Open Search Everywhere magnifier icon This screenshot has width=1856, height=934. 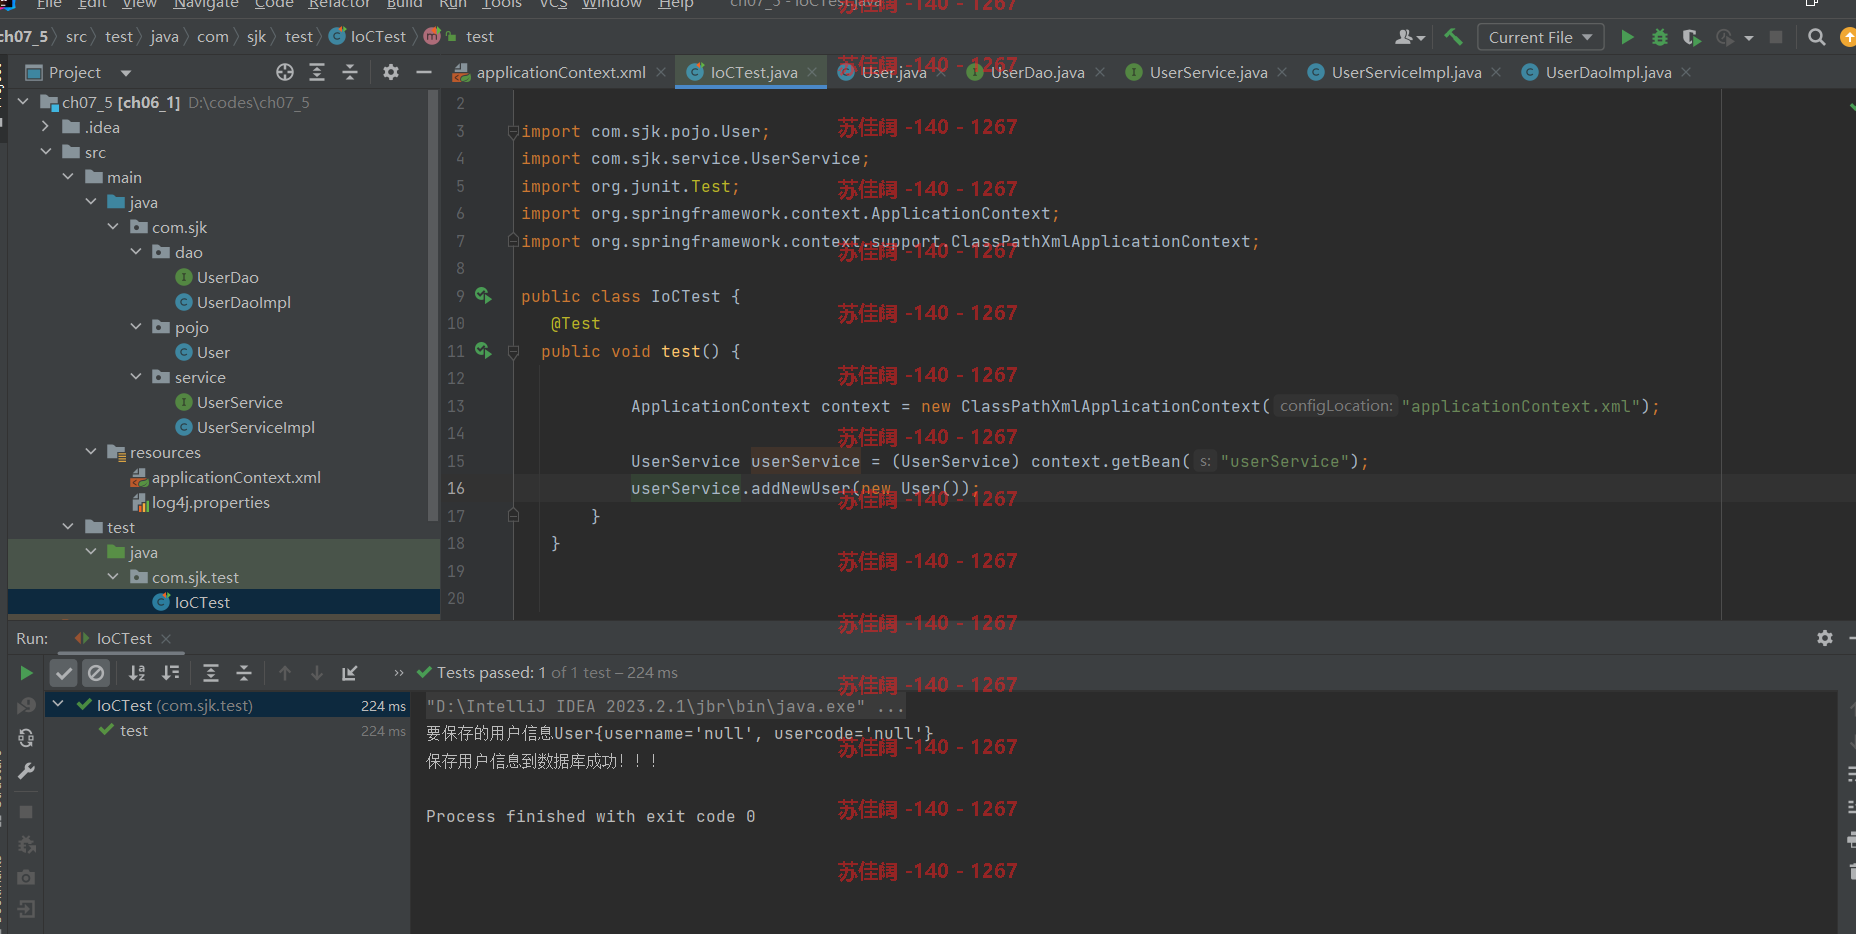[x=1817, y=37]
